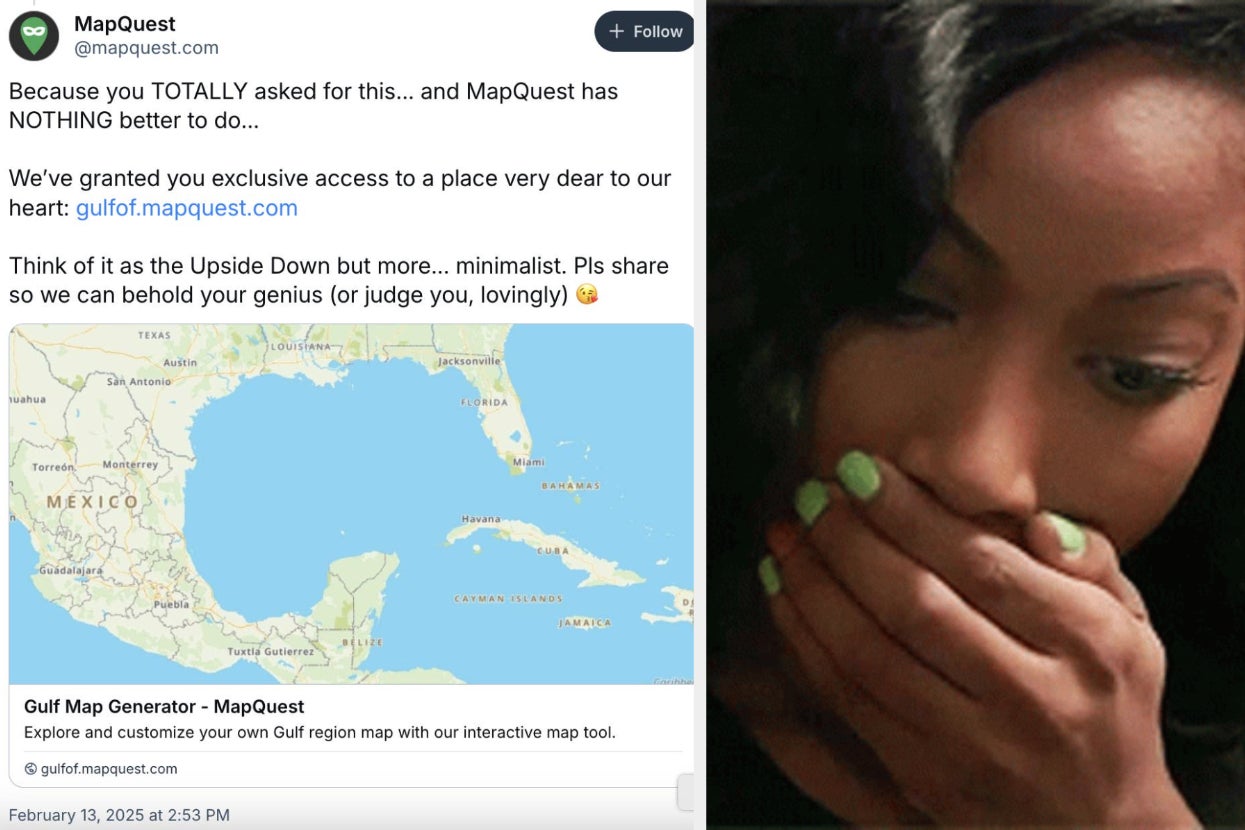Image resolution: width=1245 pixels, height=830 pixels.
Task: Open the MapQuest profile avatar icon
Action: pyautogui.click(x=33, y=36)
